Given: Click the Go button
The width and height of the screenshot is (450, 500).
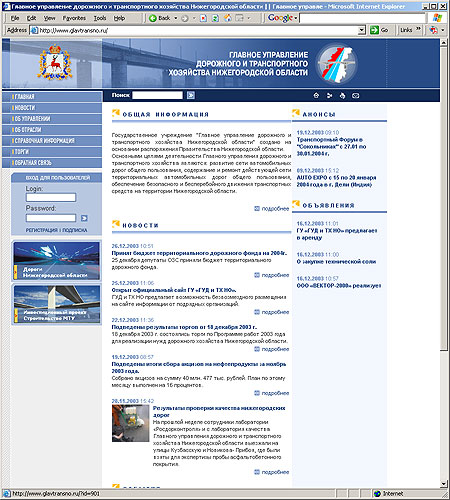Looking at the screenshot, I should (x=379, y=30).
